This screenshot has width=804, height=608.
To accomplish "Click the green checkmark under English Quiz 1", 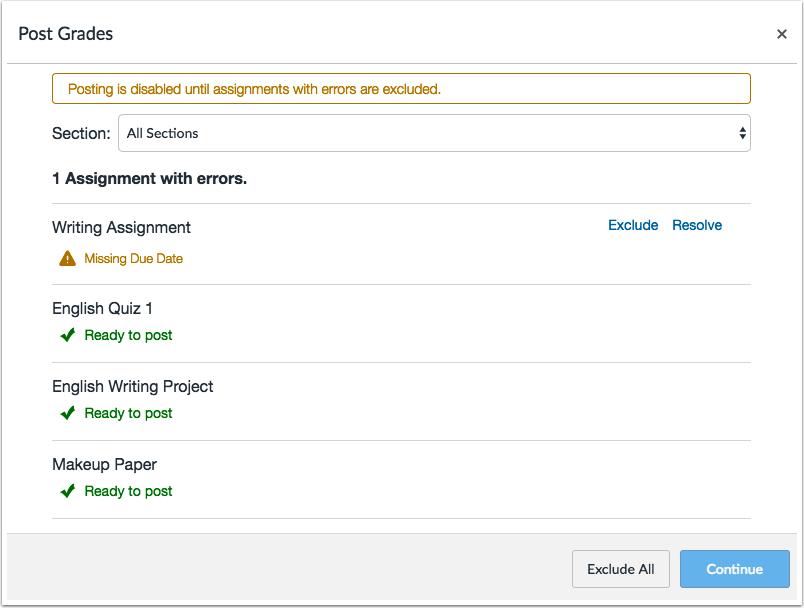I will point(67,335).
